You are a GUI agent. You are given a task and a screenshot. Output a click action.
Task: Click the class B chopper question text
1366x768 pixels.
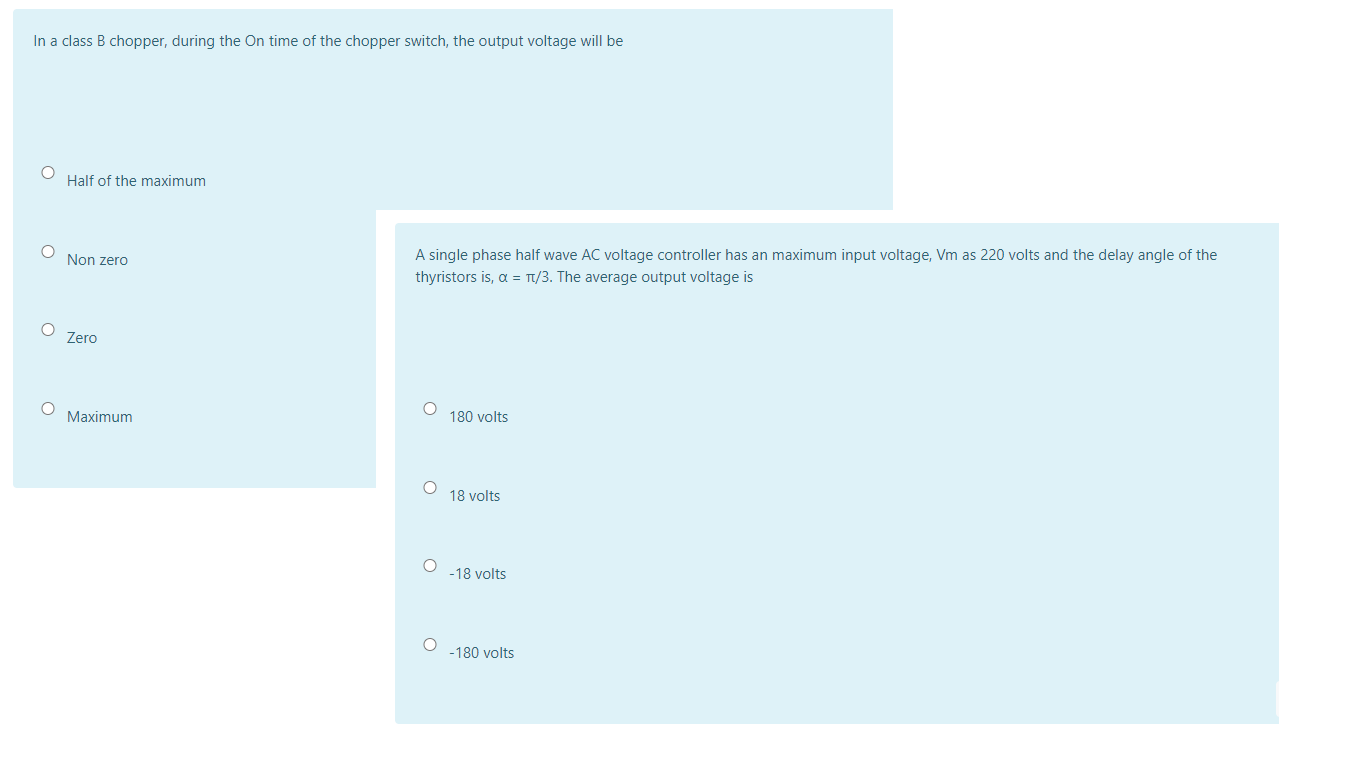pyautogui.click(x=328, y=41)
